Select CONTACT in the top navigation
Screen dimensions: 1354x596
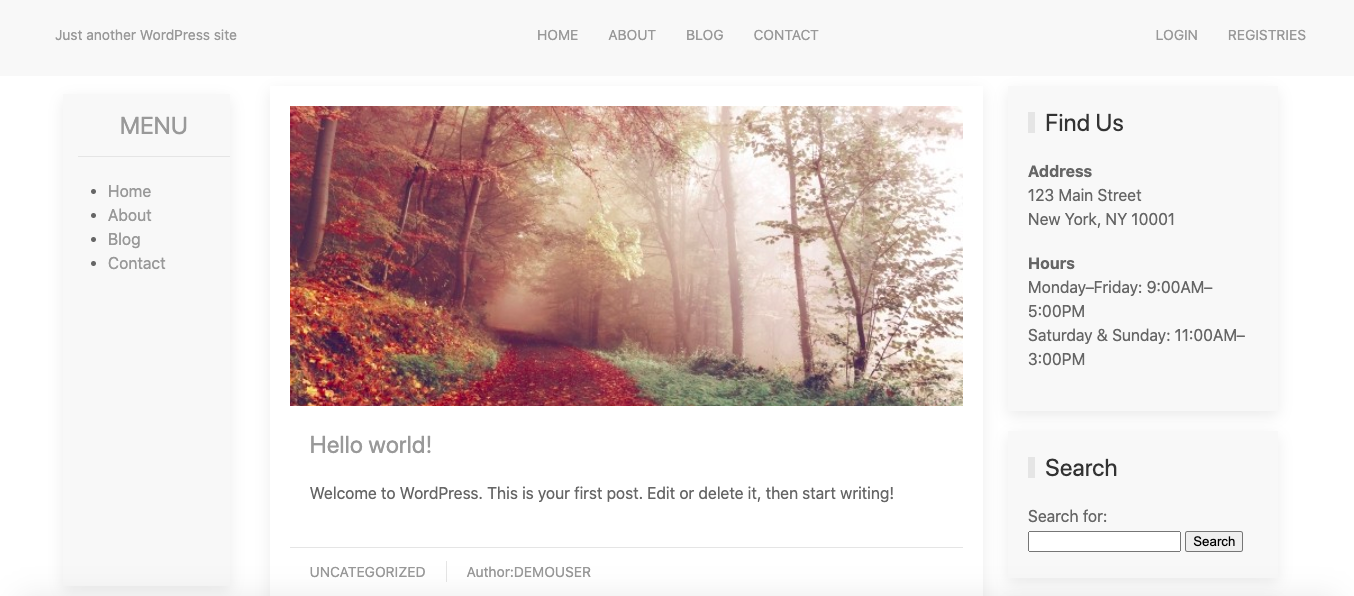point(786,35)
